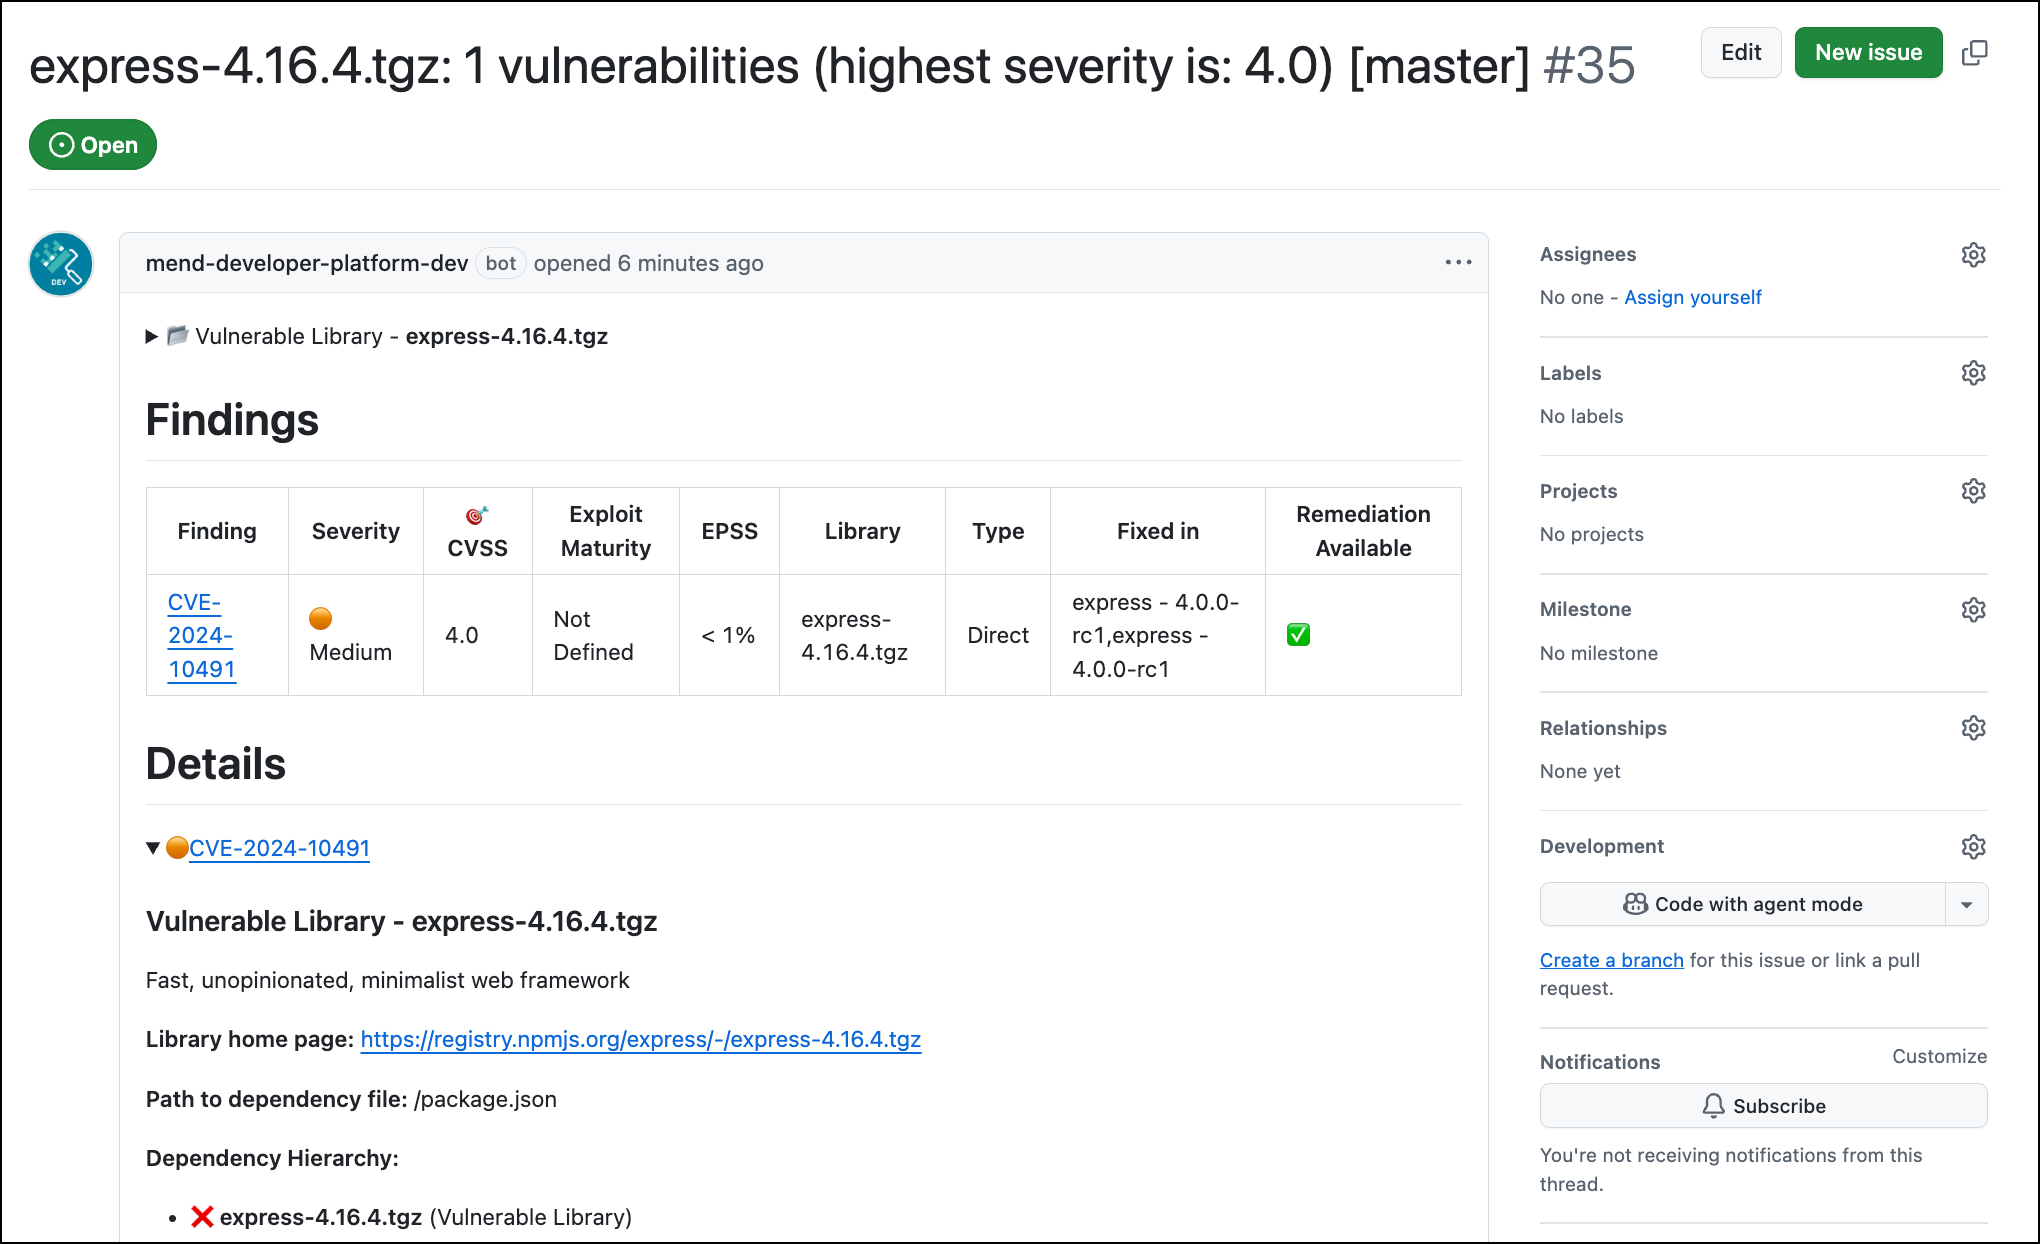Open the Assignees gear settings
2040x1244 pixels.
(1973, 255)
